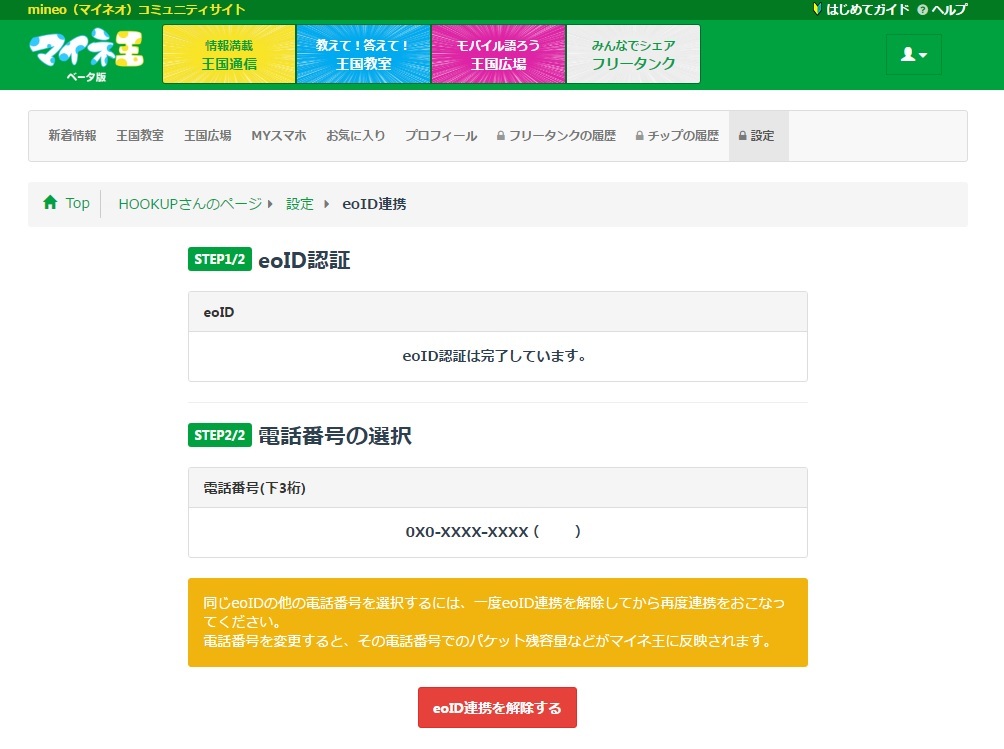Open the お気に入り tab
1004x749 pixels.
[355, 136]
